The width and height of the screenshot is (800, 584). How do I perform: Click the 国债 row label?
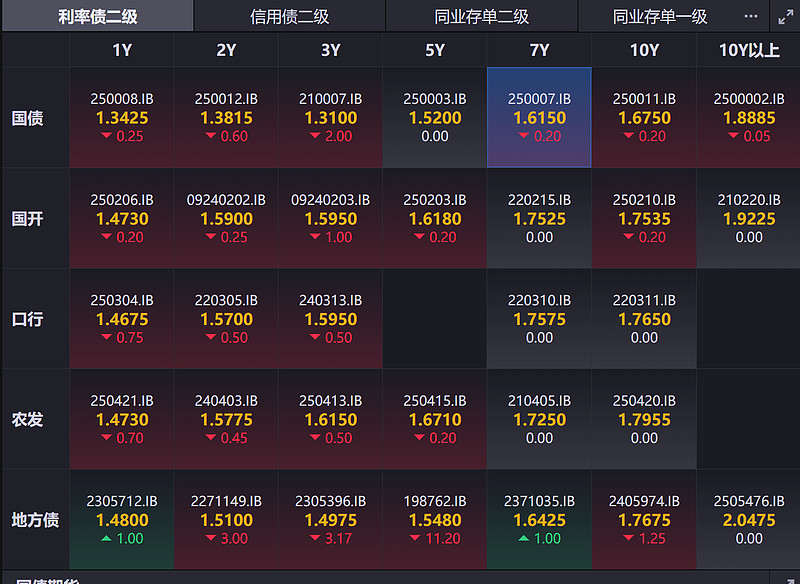pyautogui.click(x=33, y=118)
